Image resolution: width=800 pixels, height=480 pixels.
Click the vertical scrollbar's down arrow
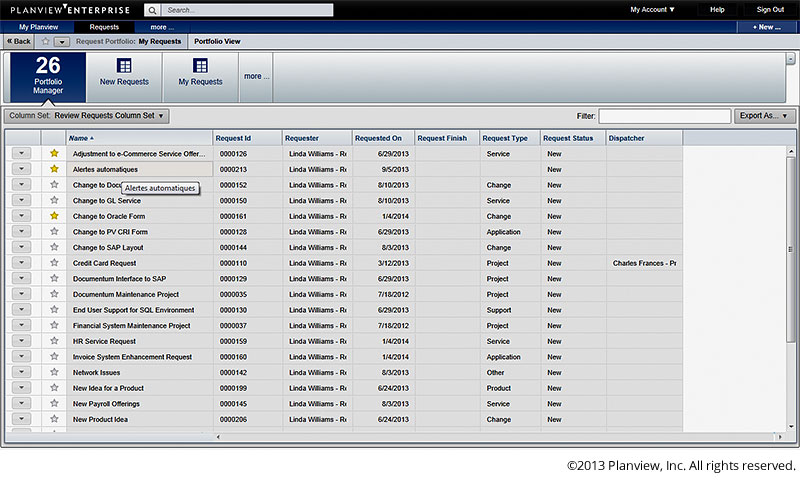(x=791, y=426)
